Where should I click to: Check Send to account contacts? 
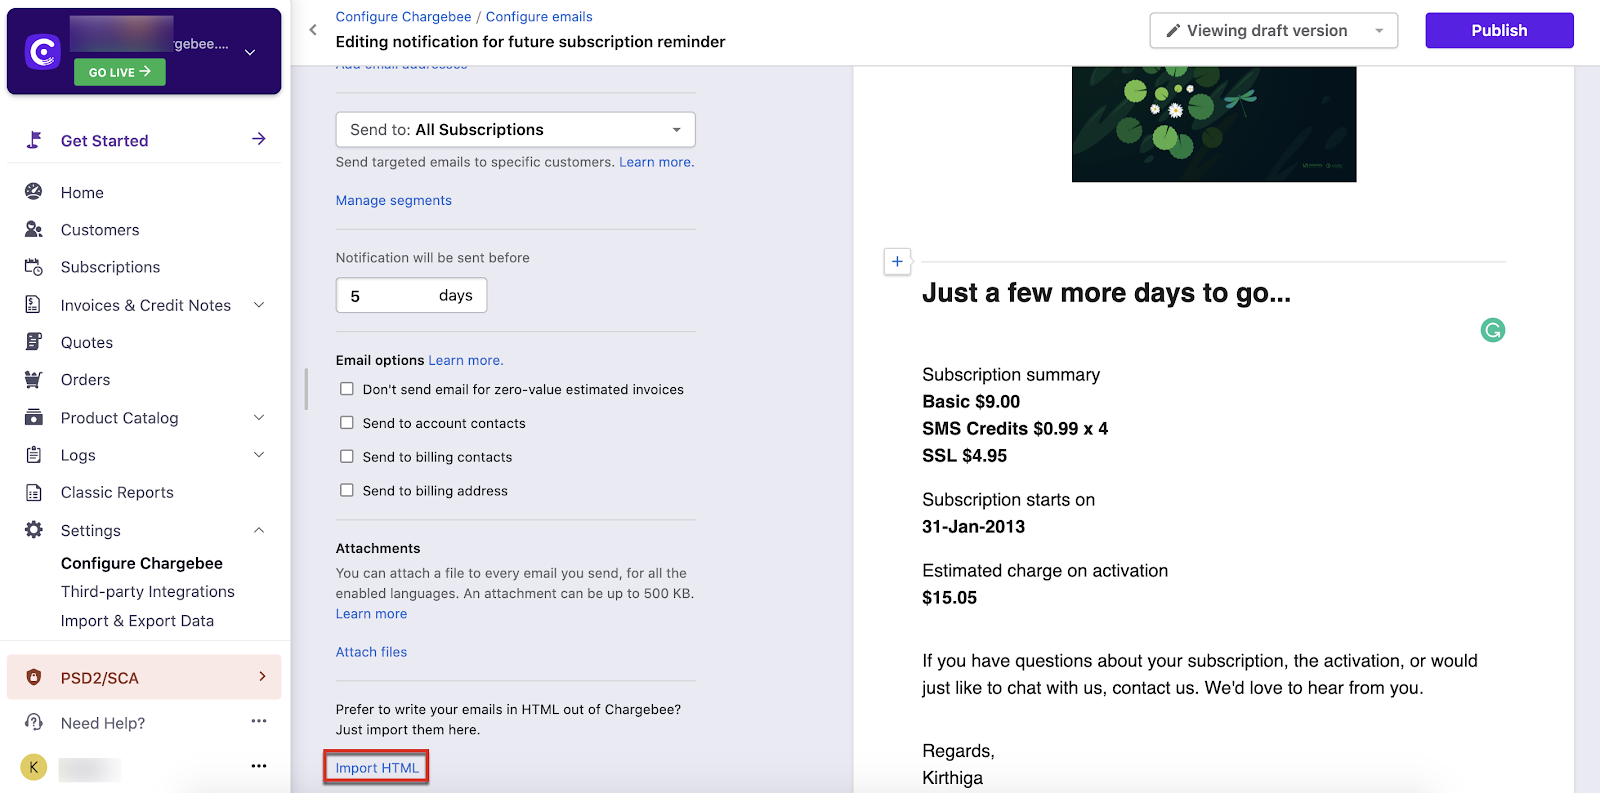point(347,423)
